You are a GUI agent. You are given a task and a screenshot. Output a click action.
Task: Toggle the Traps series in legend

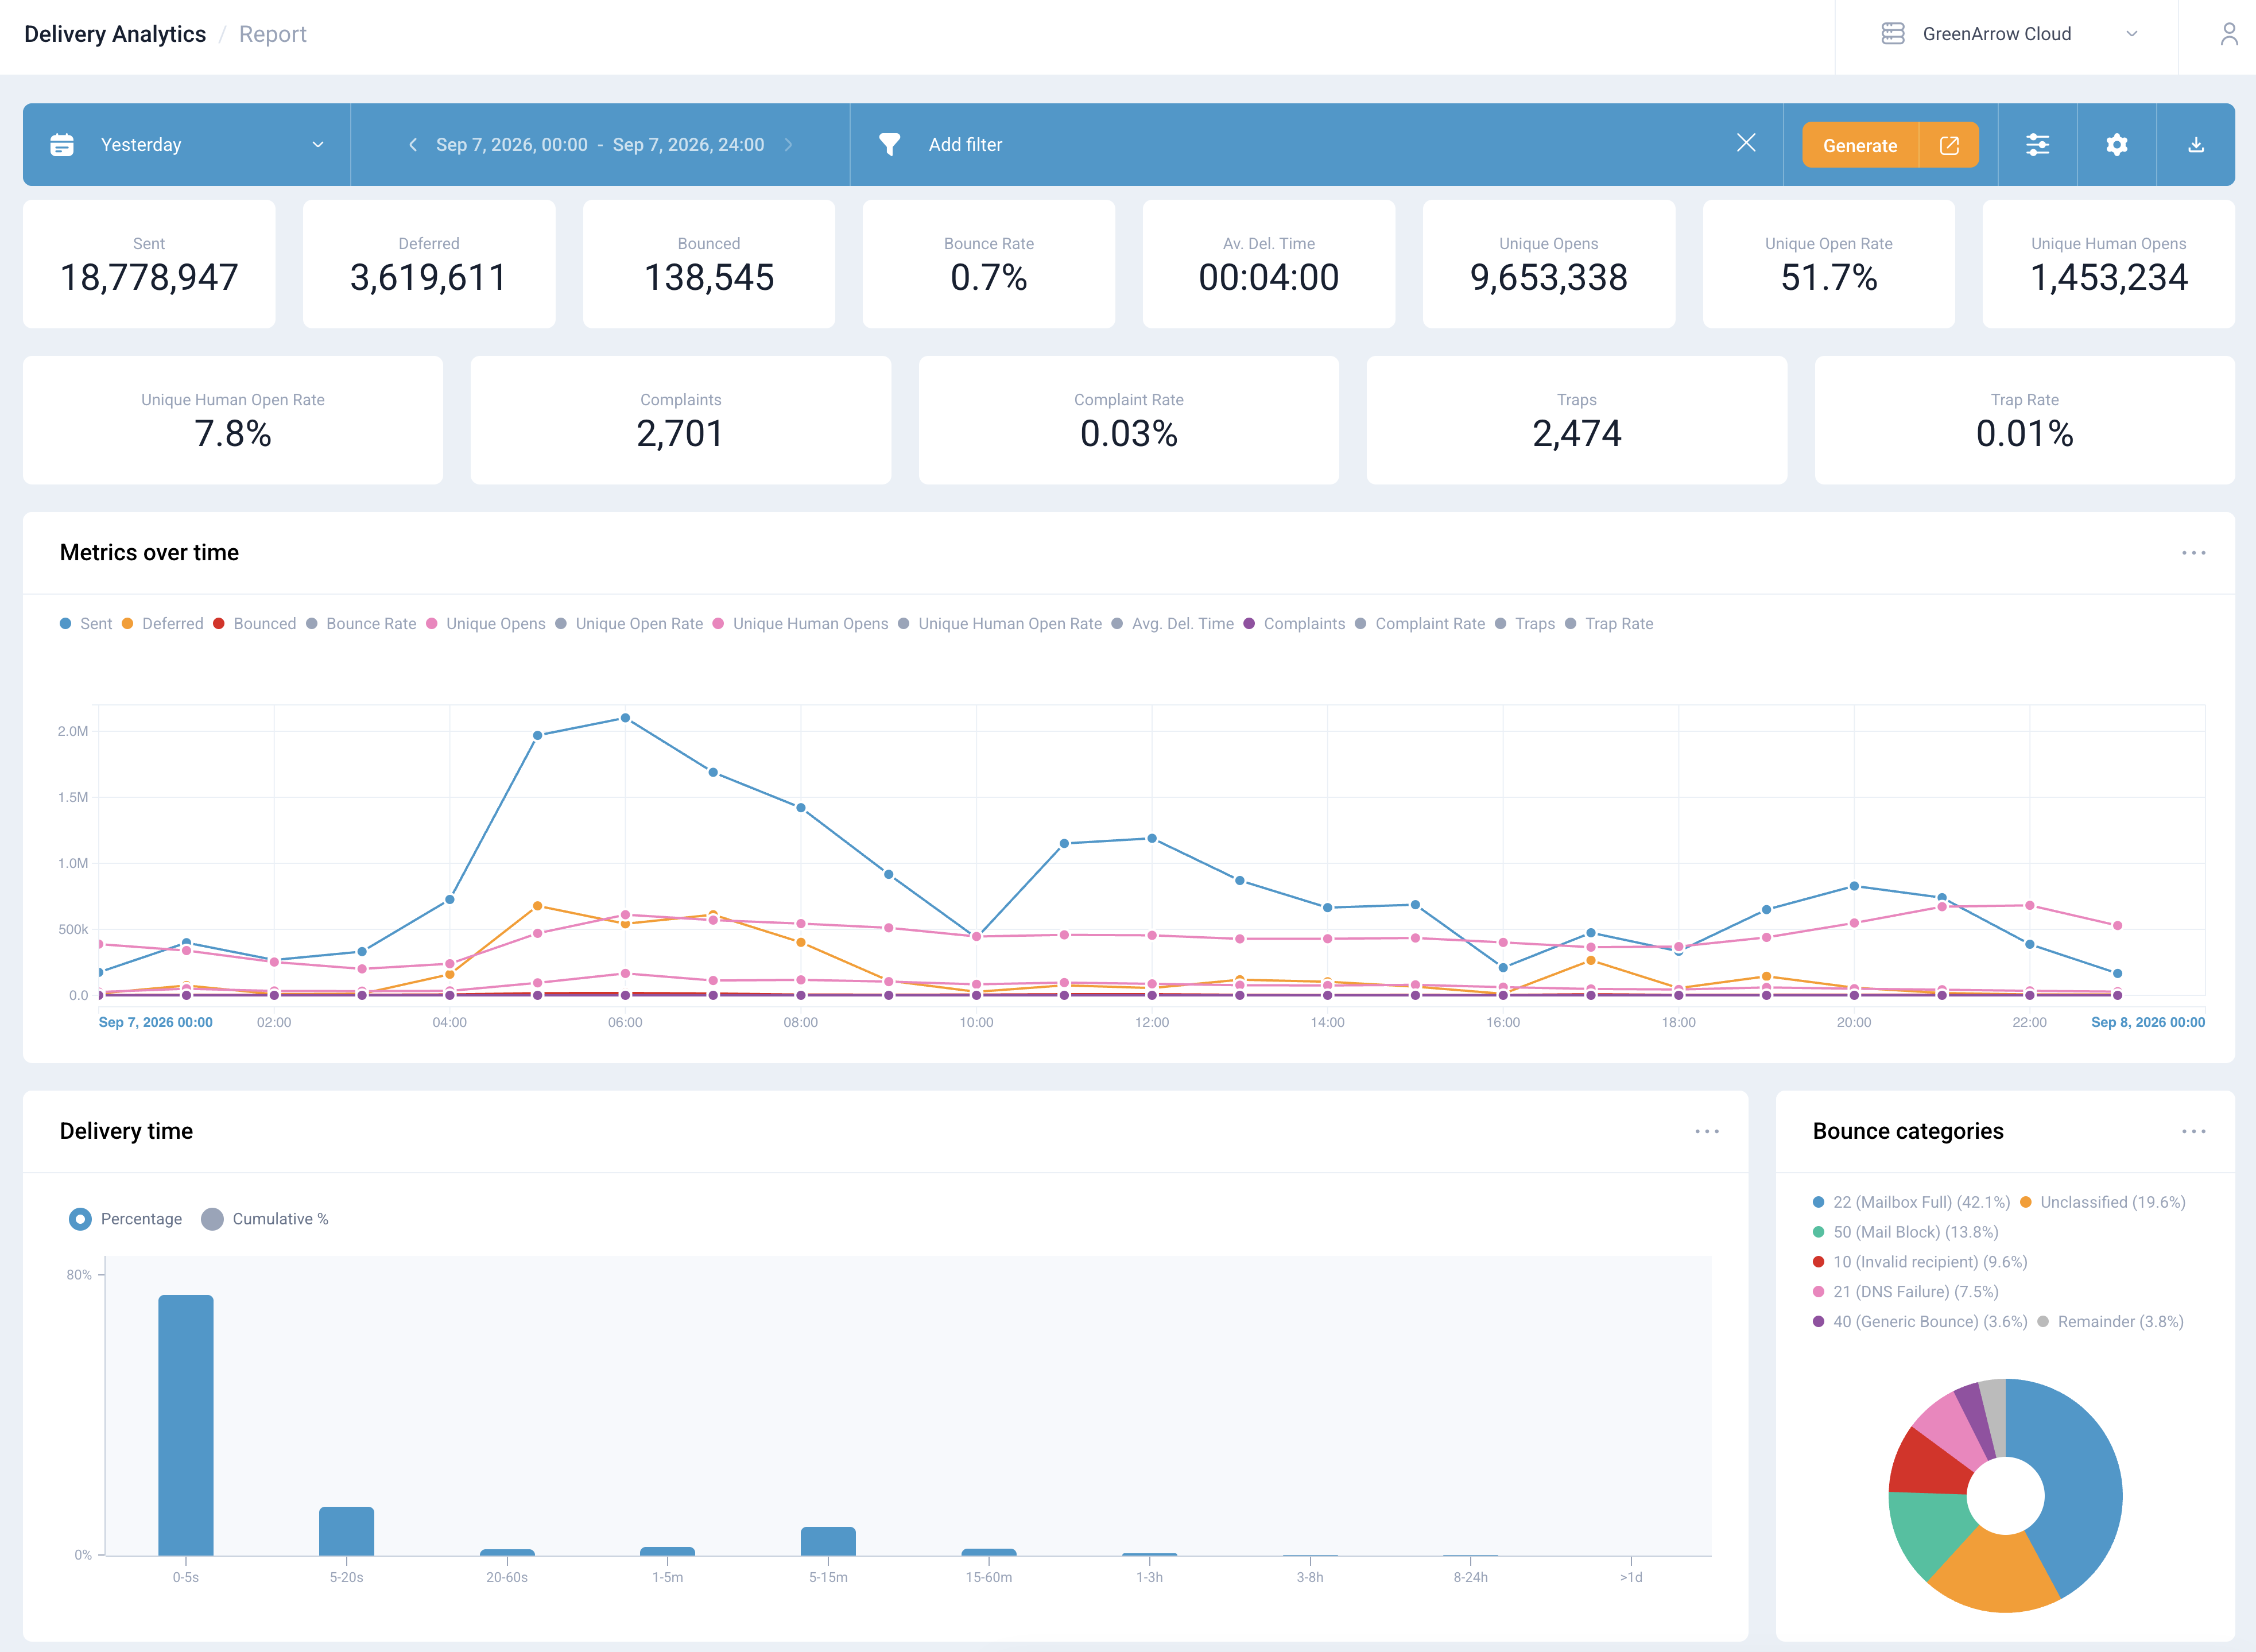coord(1525,624)
